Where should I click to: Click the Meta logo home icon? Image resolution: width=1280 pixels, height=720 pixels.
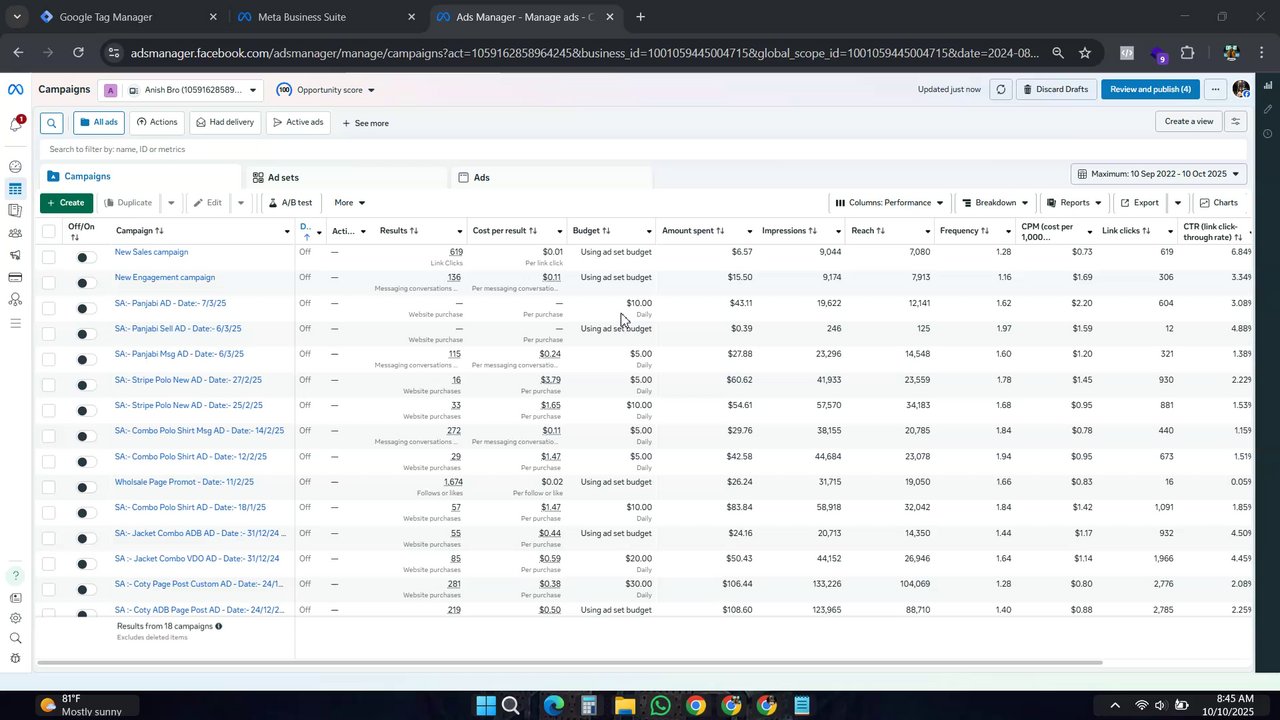coord(15,90)
